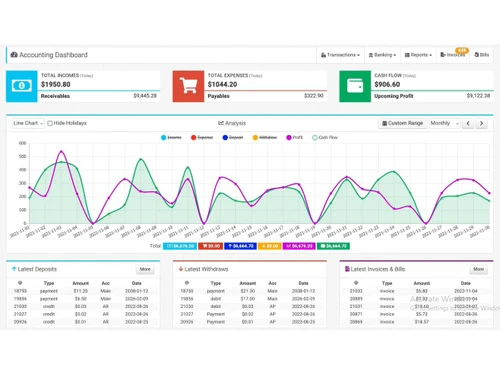Click the Payables amount $322.90
The image size is (500, 375).
(x=314, y=96)
